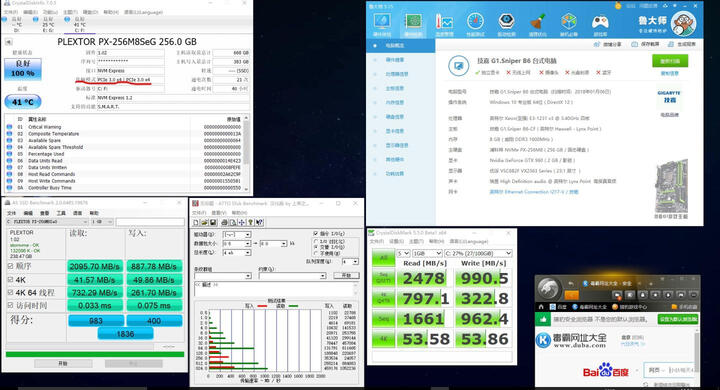Open the 帮助 menu in AS SSD Benchmark
This screenshot has width=720, height=390.
tap(94, 213)
